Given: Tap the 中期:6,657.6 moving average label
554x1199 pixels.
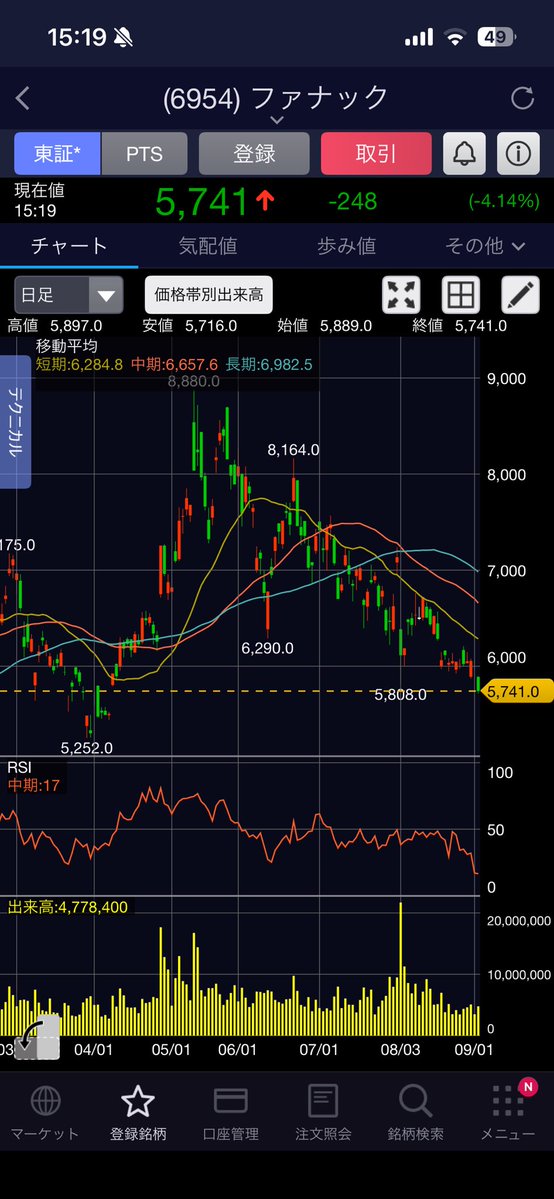Looking at the screenshot, I should click(x=174, y=365).
